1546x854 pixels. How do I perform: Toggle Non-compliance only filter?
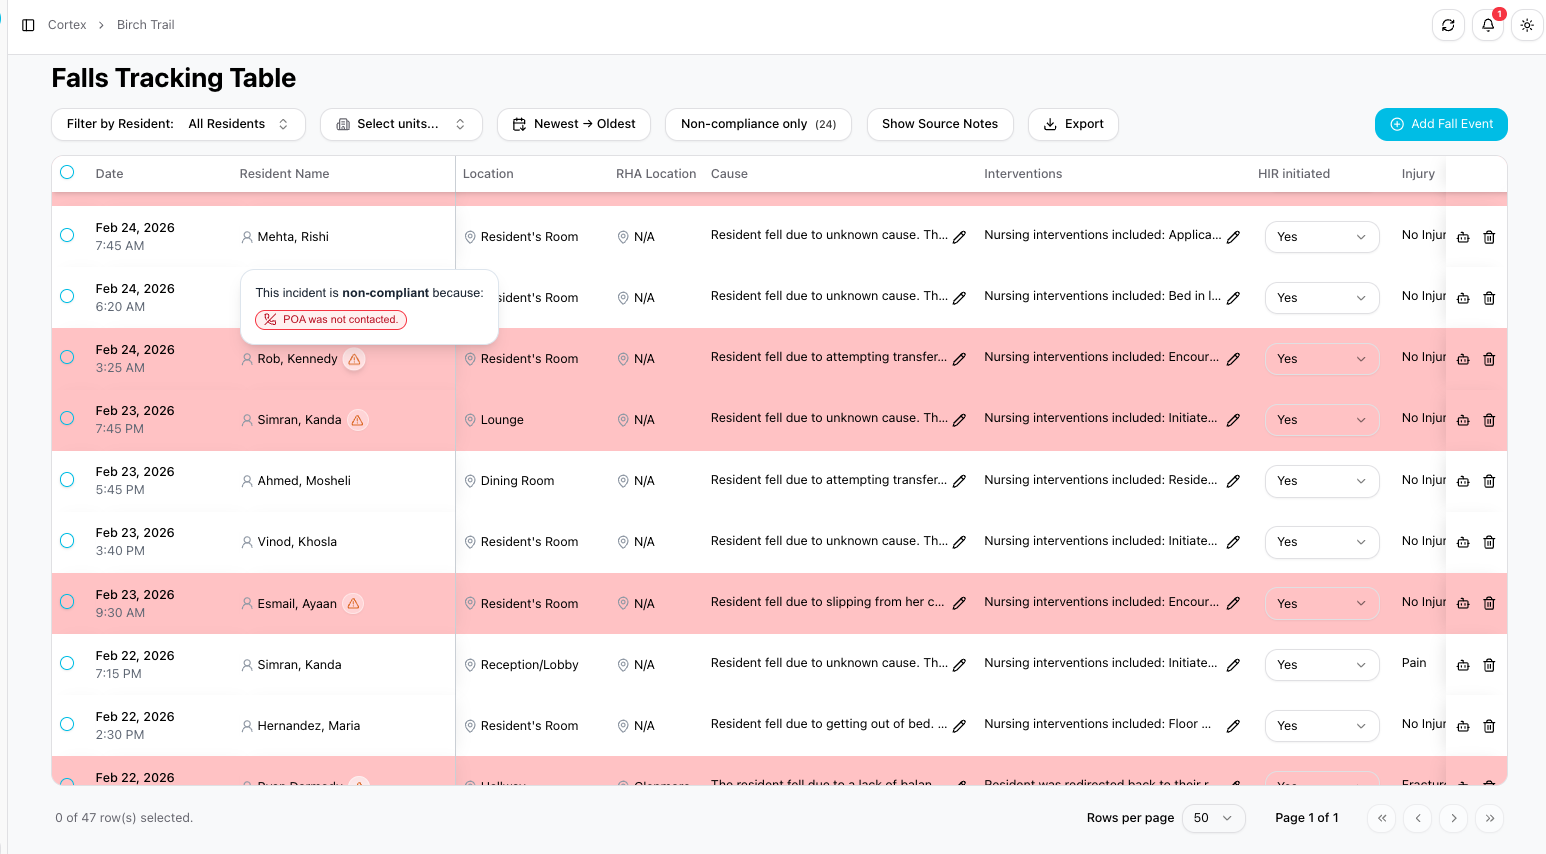757,124
